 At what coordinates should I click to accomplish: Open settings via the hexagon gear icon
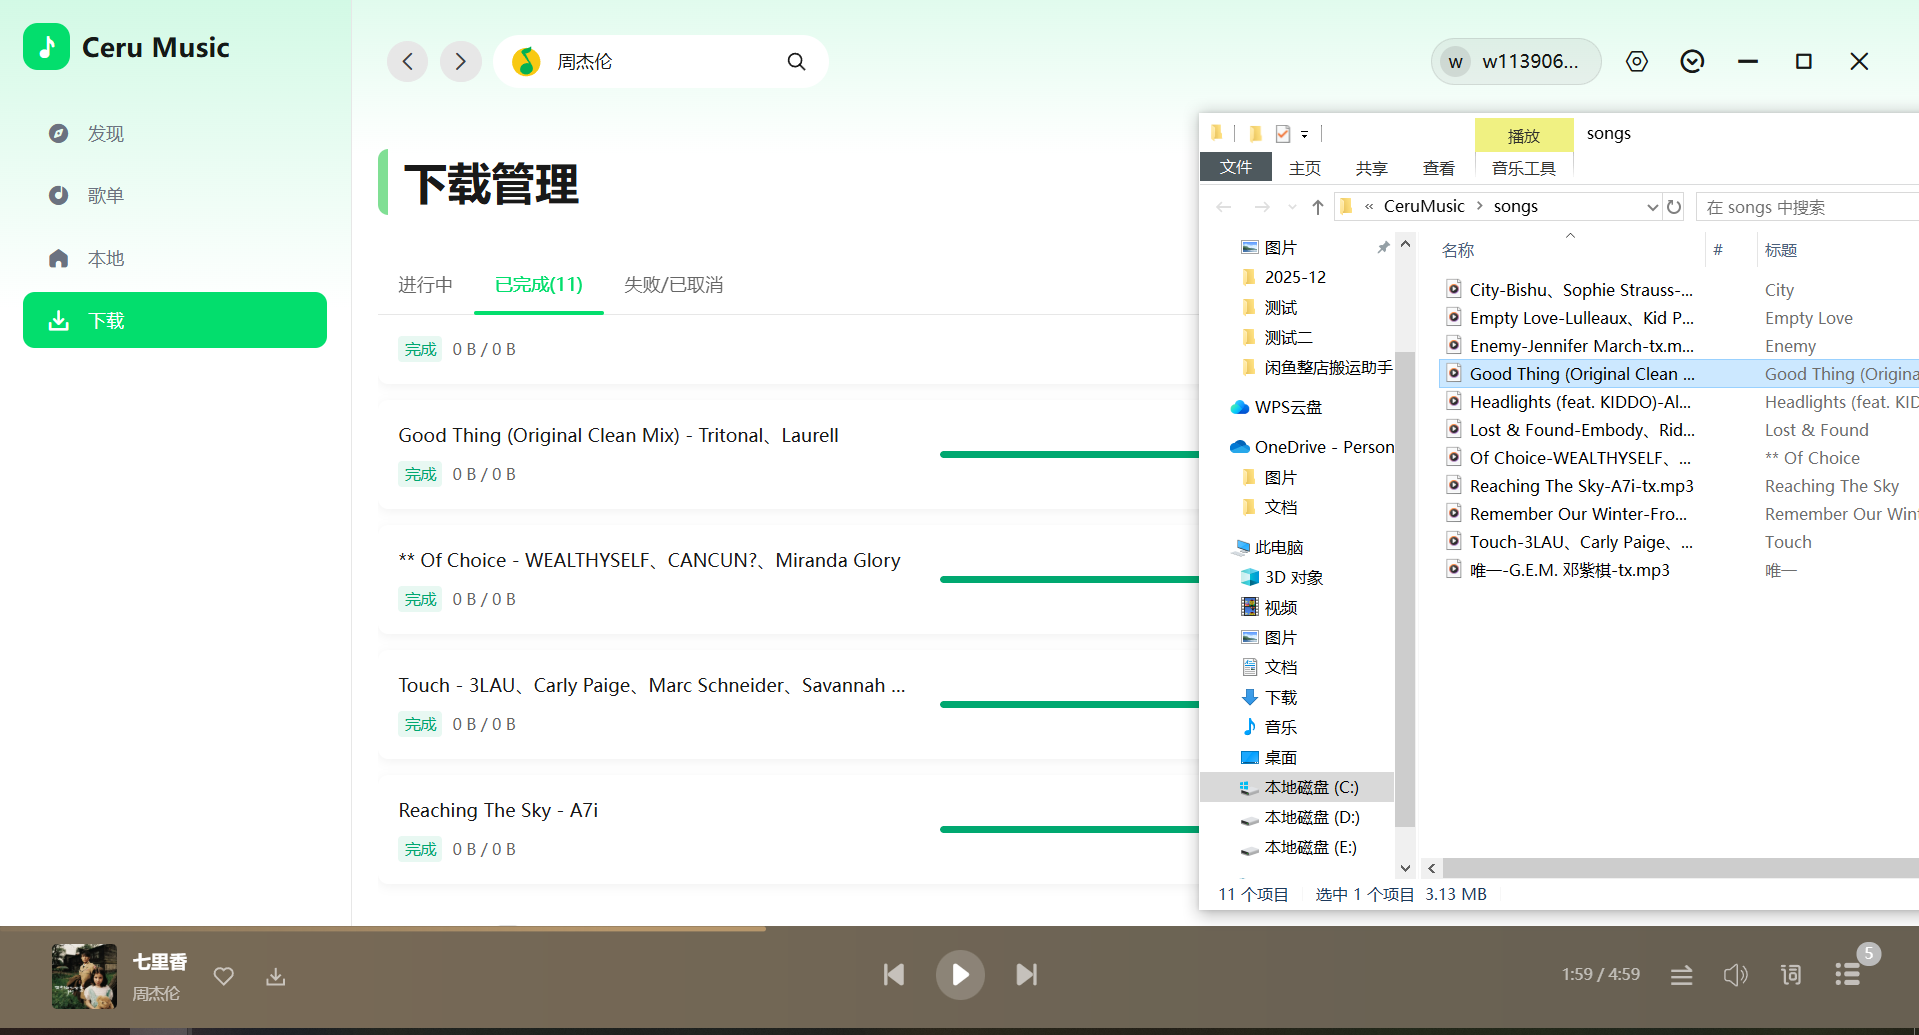[1637, 61]
